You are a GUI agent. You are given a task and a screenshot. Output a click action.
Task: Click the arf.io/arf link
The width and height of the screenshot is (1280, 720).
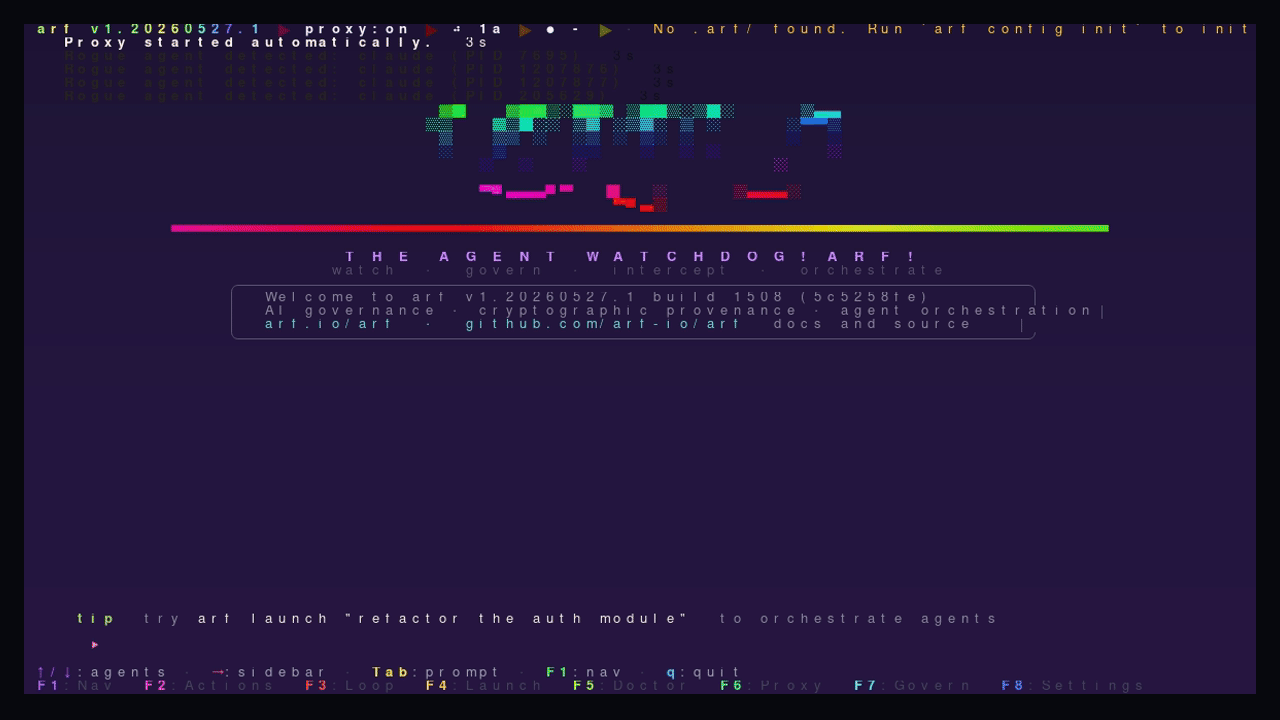330,324
